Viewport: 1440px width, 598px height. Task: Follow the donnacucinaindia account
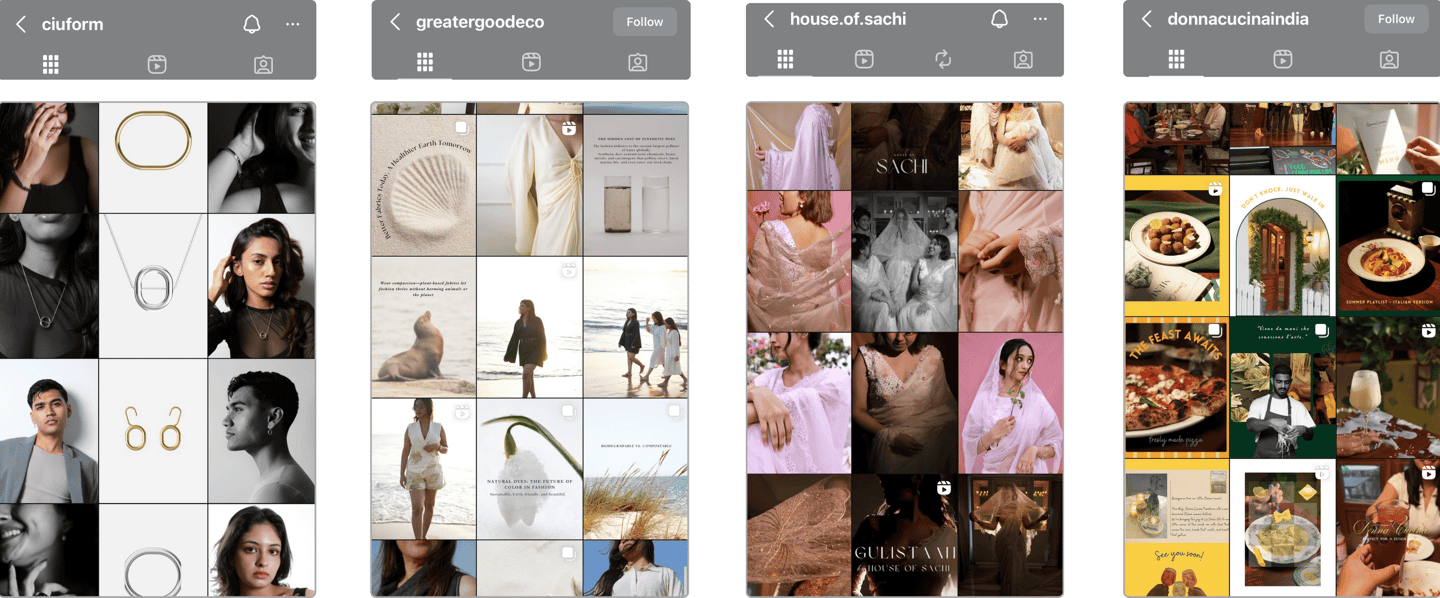pyautogui.click(x=1396, y=19)
